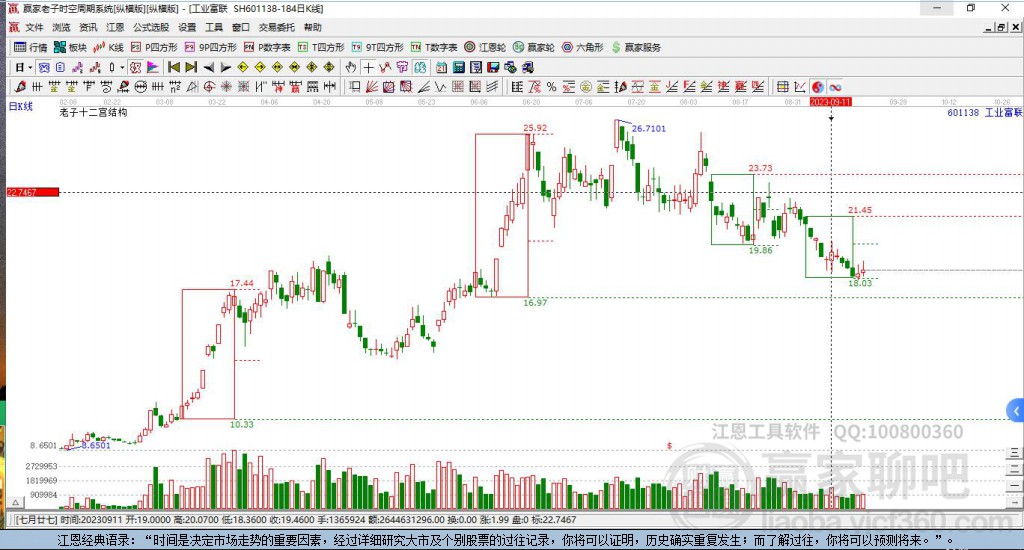This screenshot has width=1024, height=550.
Task: Toggle the crosshair cursor tool
Action: [x=369, y=67]
